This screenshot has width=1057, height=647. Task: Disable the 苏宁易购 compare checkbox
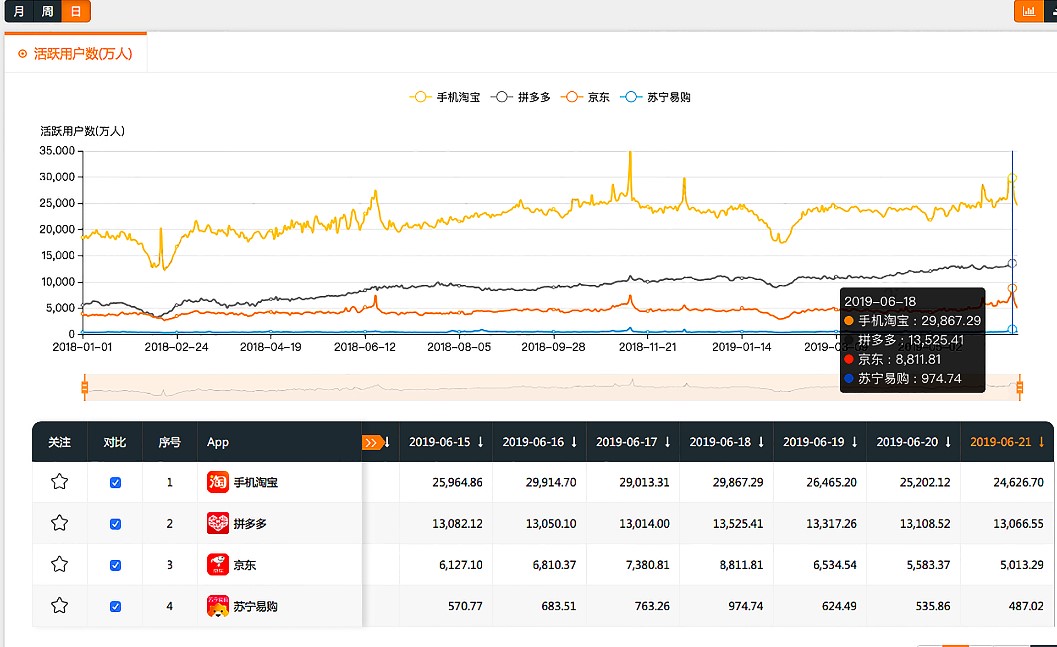point(115,606)
